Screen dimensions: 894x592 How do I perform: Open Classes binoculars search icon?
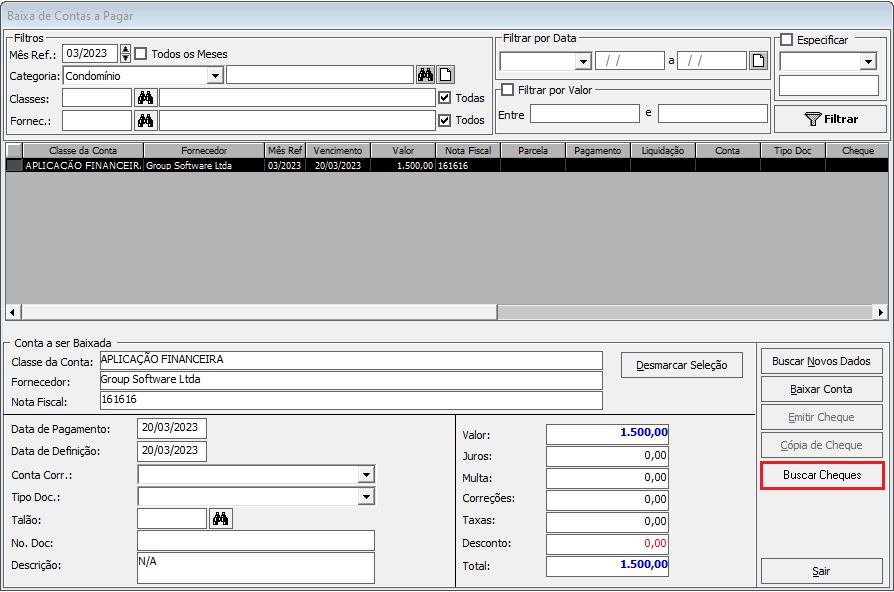(x=145, y=98)
